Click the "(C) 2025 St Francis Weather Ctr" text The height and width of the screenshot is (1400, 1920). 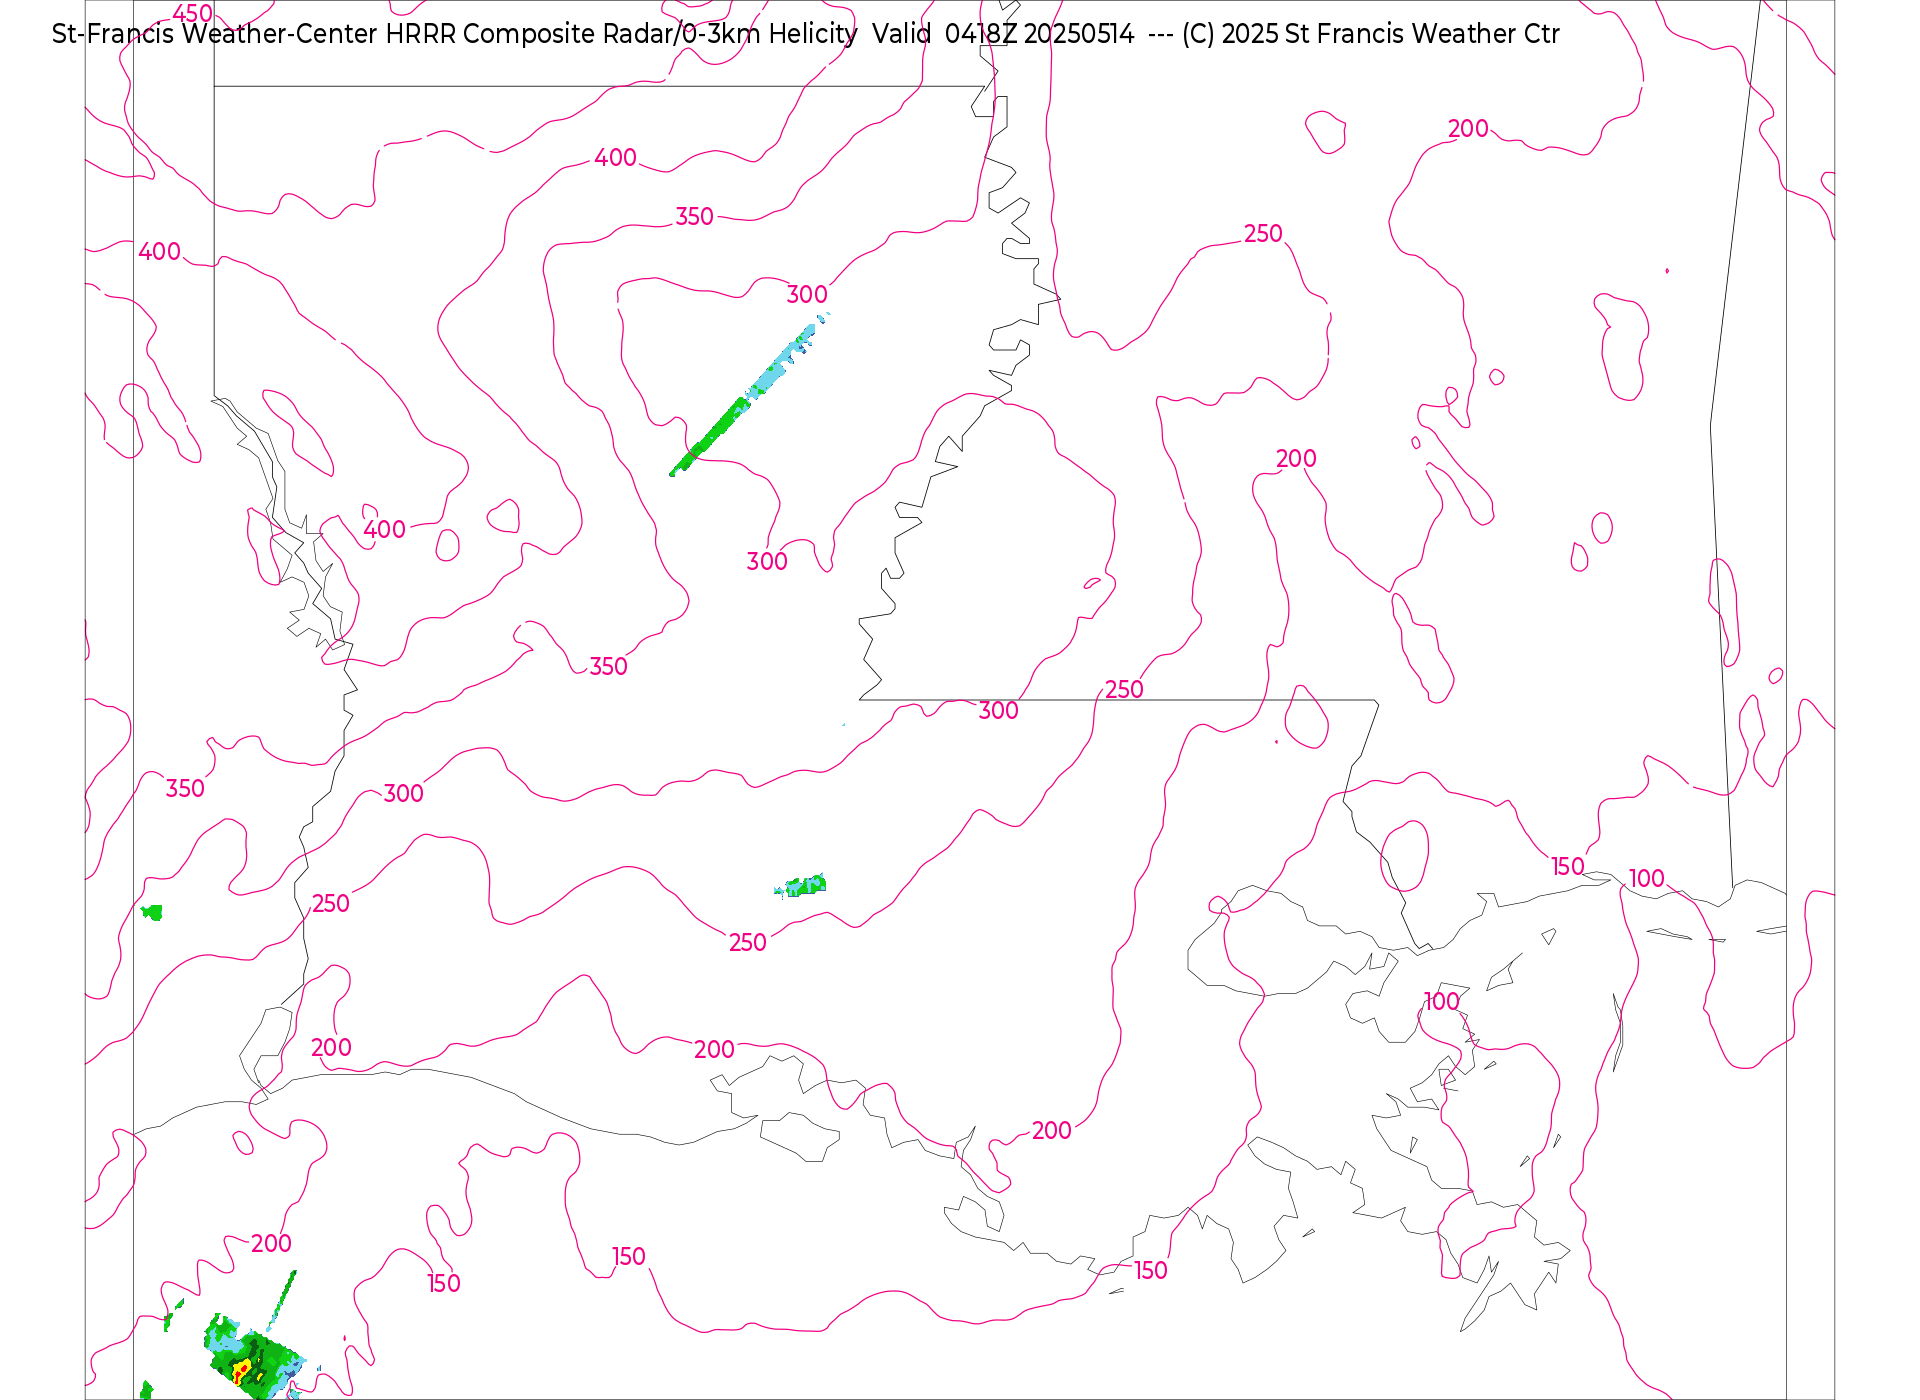click(x=1370, y=35)
